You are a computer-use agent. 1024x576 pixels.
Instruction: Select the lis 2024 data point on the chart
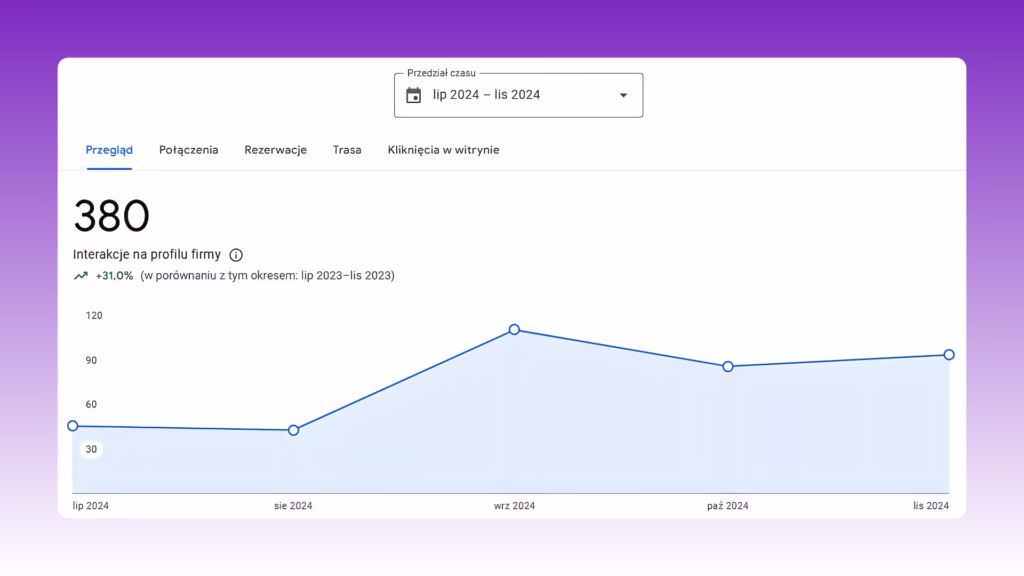[x=949, y=355]
